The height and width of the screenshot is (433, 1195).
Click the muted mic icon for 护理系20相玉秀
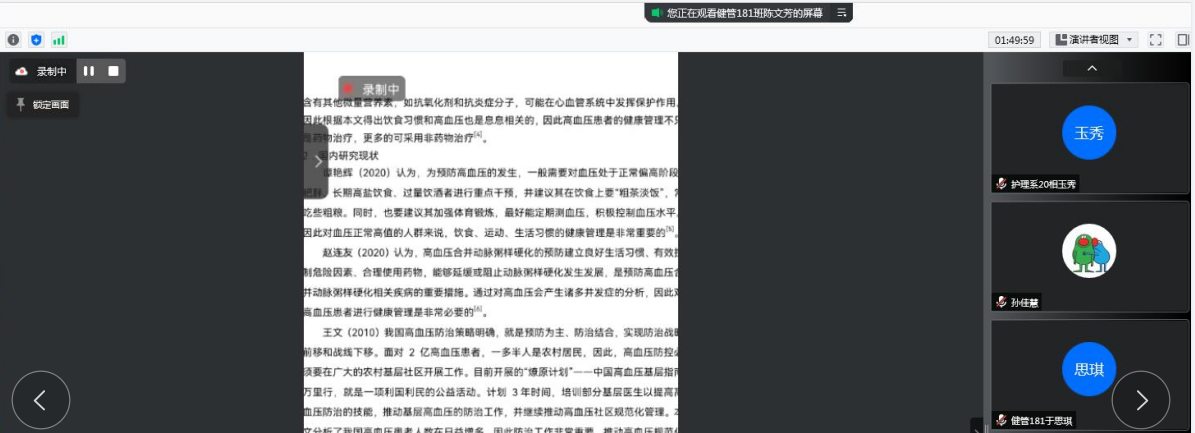click(1000, 184)
